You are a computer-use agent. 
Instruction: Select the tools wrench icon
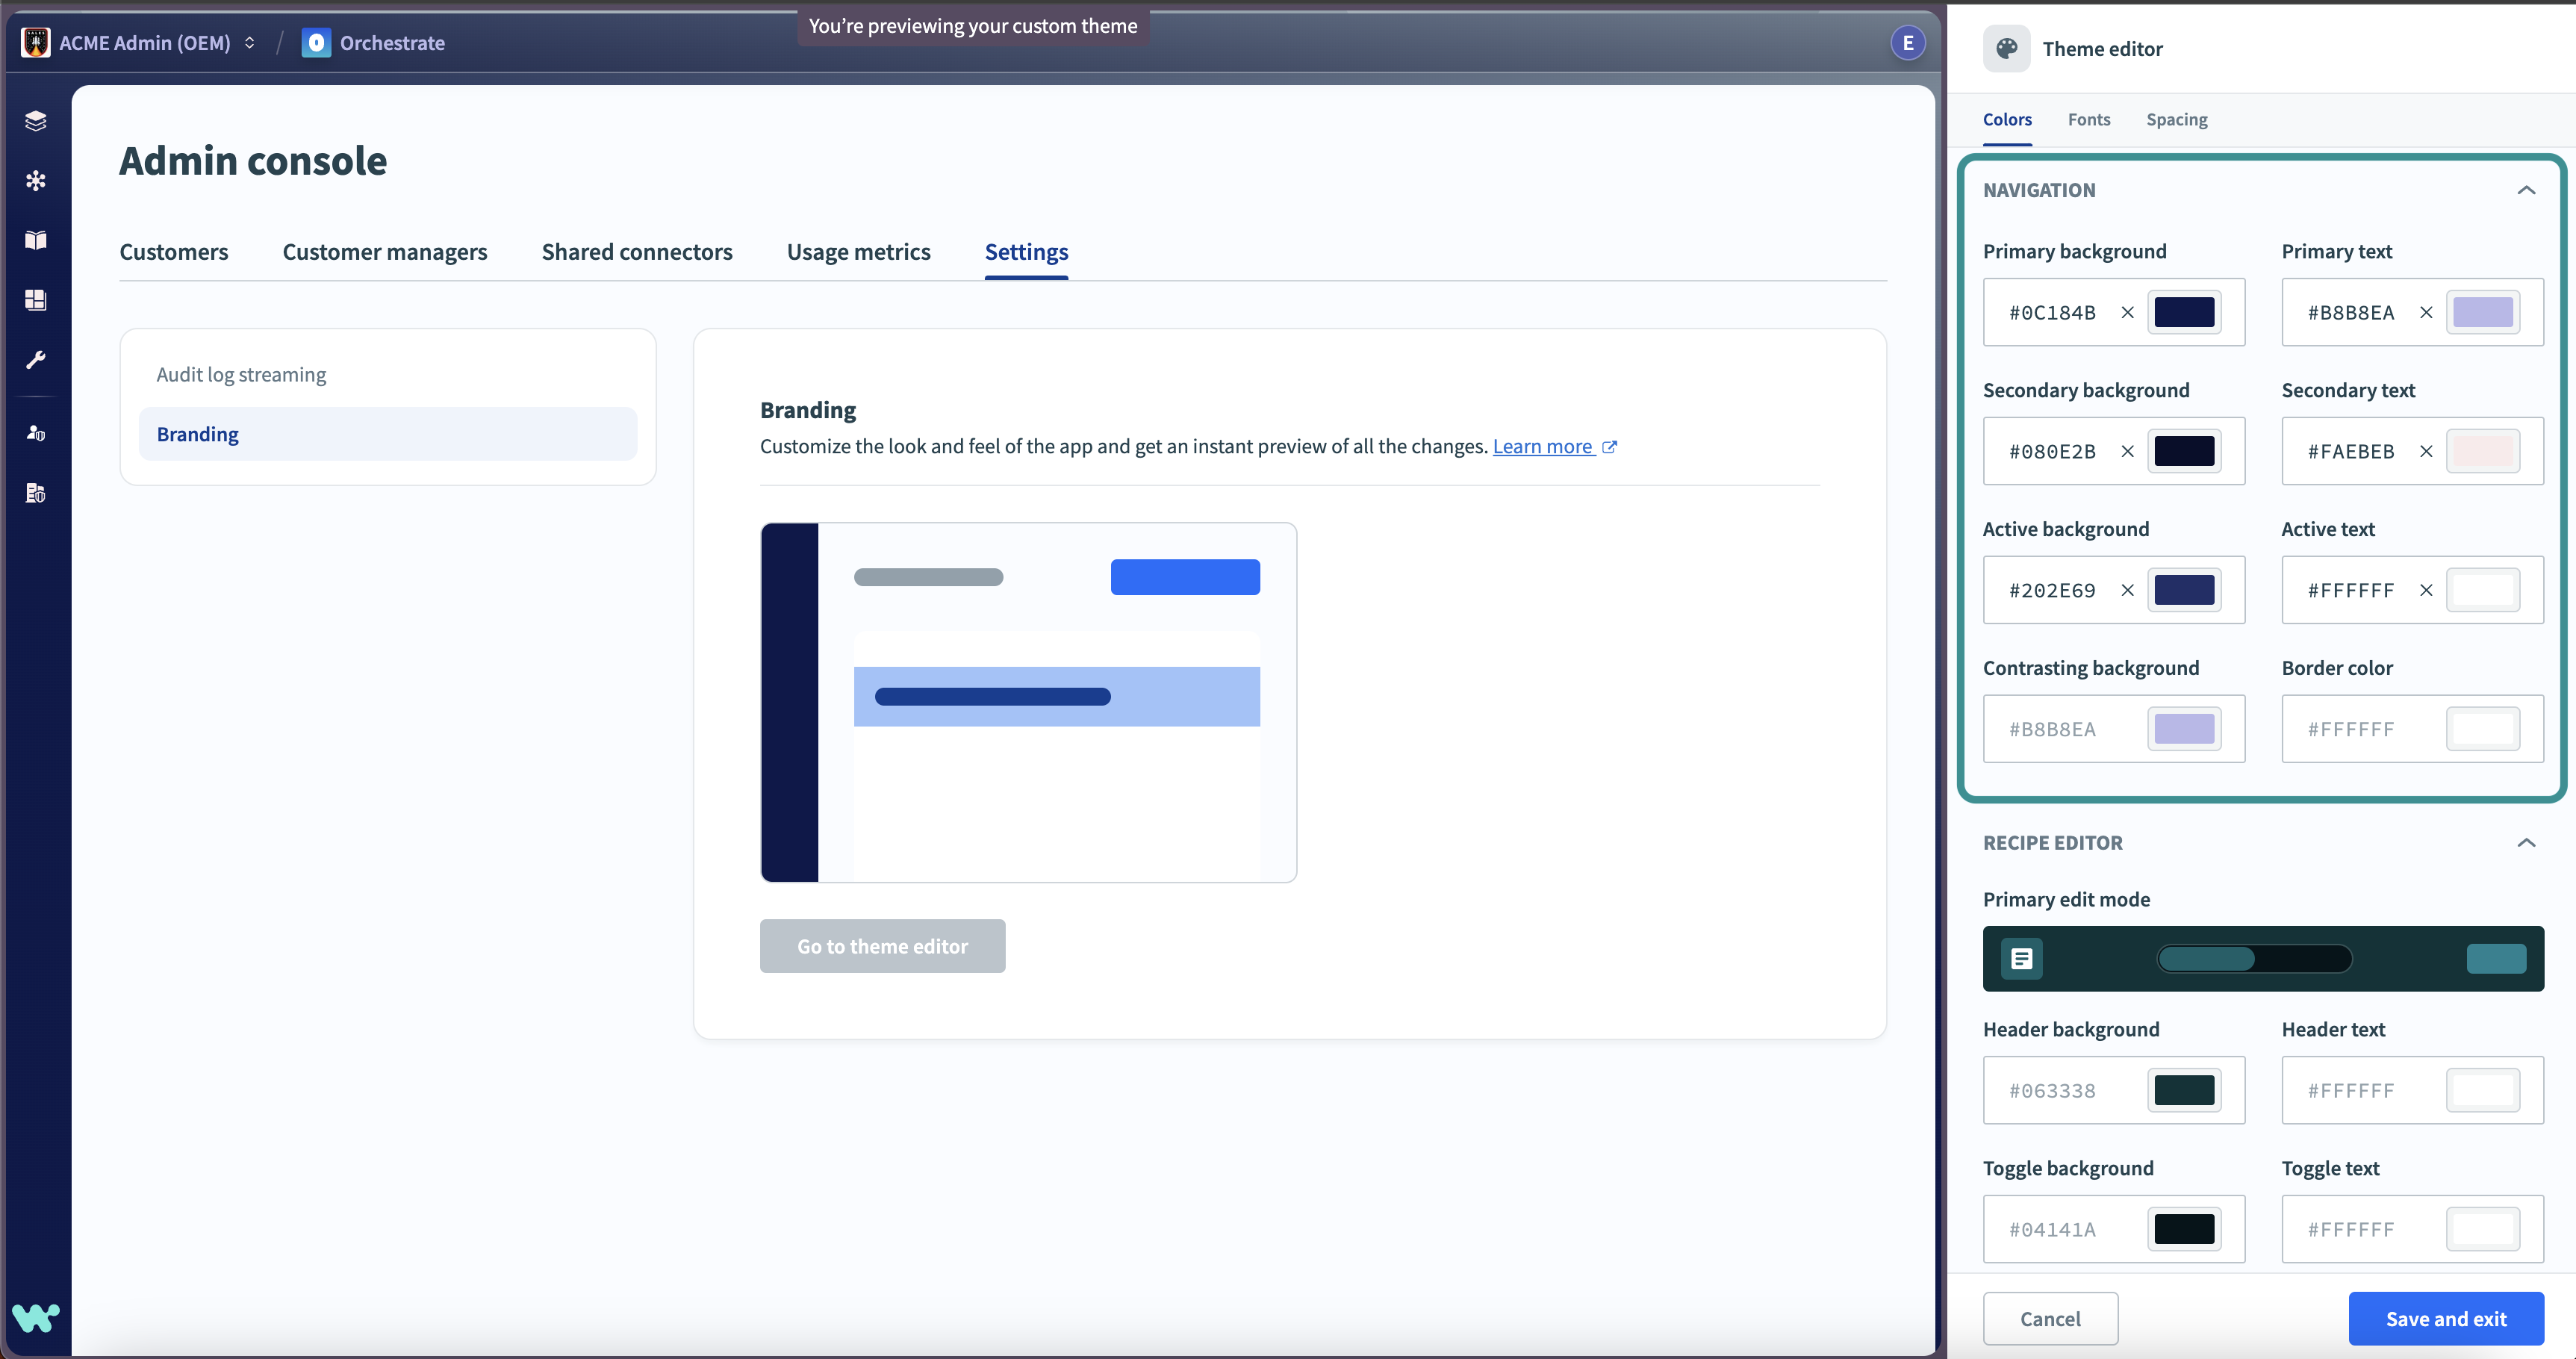36,360
